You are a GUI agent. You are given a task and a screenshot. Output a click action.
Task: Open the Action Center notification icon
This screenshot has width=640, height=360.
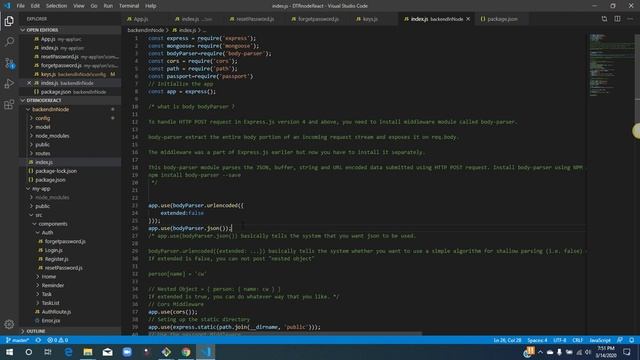pyautogui.click(x=627, y=352)
